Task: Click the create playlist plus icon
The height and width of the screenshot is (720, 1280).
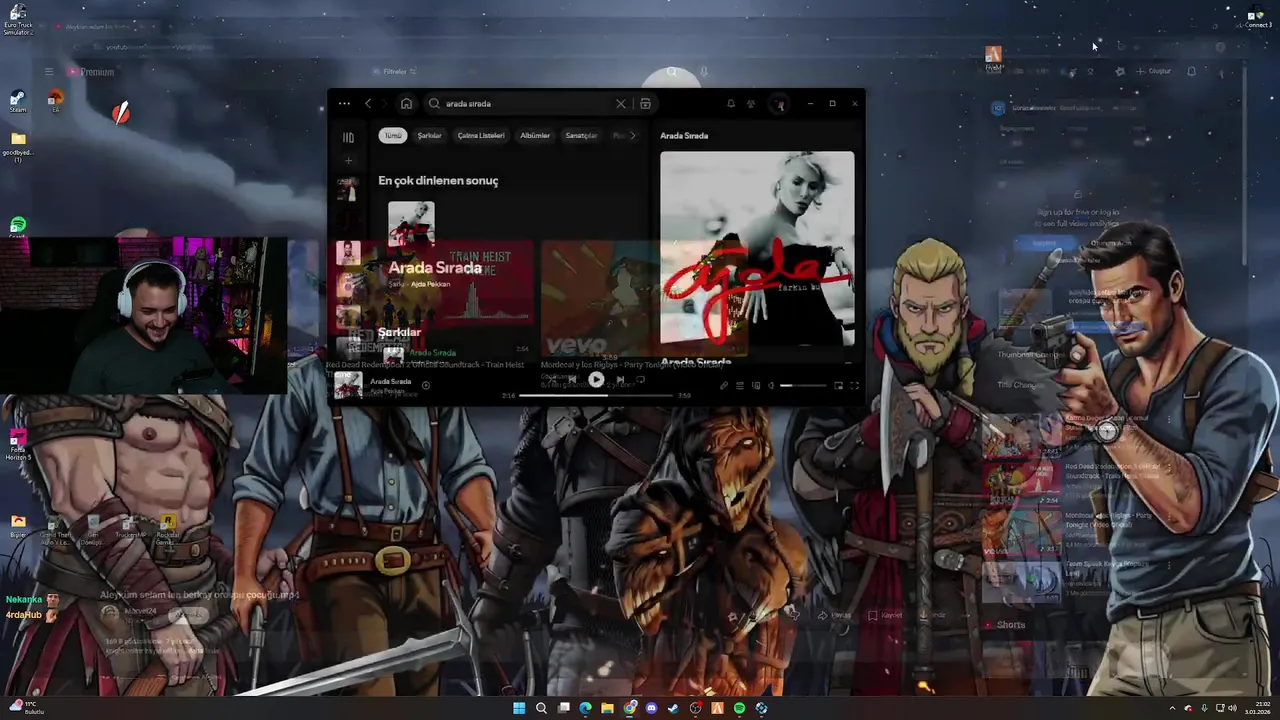Action: [348, 160]
